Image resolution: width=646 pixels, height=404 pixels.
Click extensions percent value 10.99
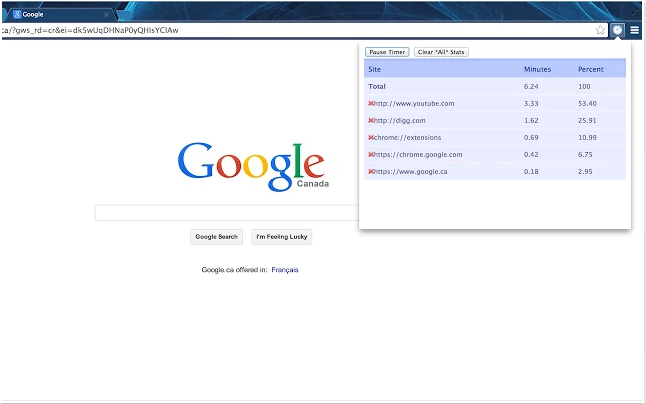tap(587, 137)
